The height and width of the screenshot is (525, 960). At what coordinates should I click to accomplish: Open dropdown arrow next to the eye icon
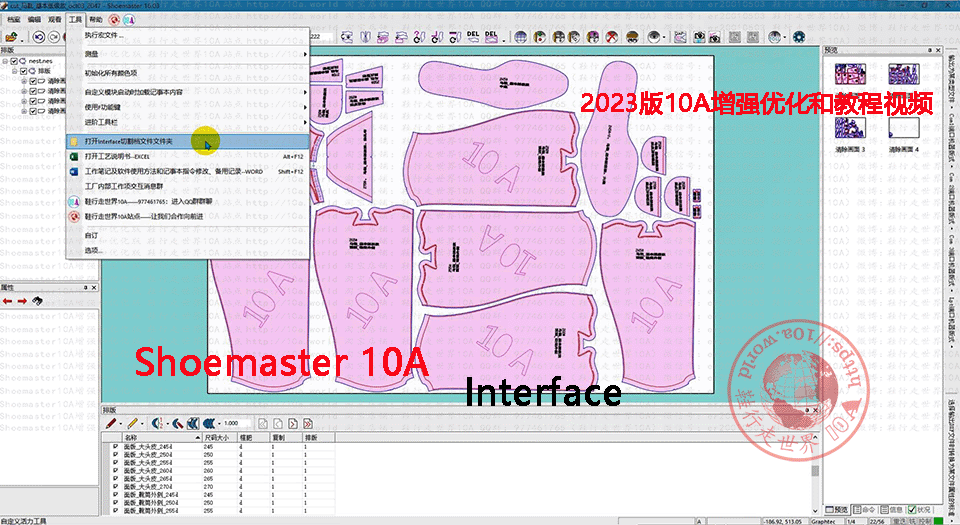665,38
